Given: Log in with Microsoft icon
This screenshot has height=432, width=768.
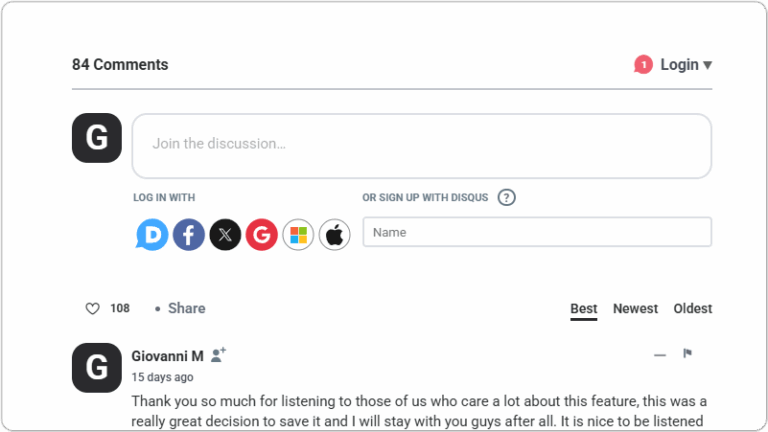Looking at the screenshot, I should click(298, 235).
